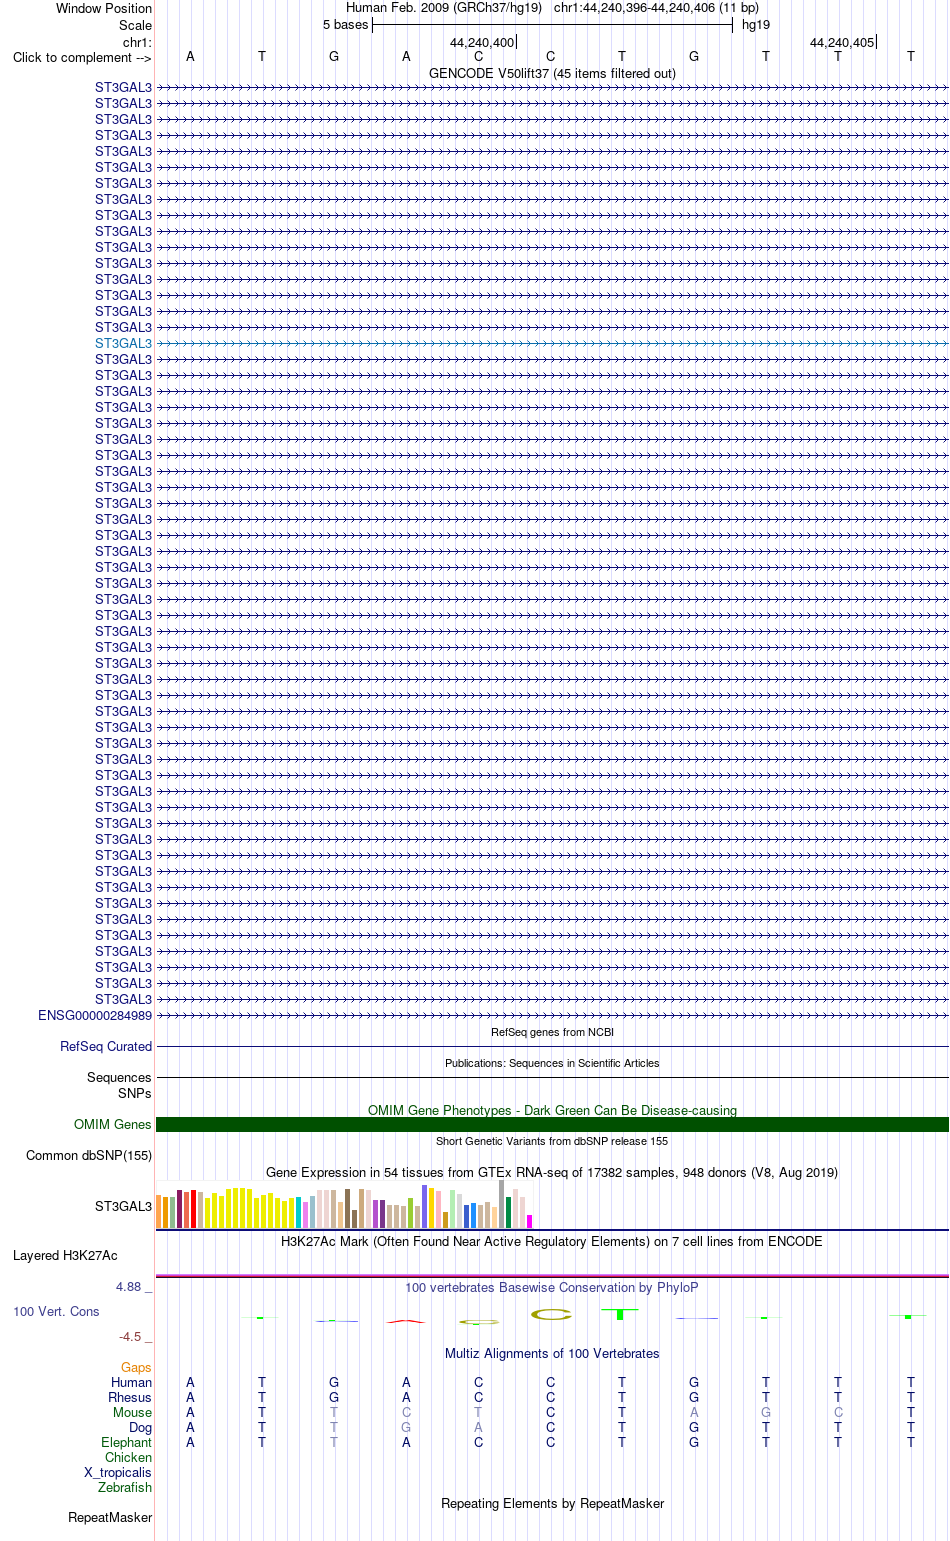Open the highlighted light-blue ST3GAL3 transcript label
This screenshot has width=950, height=1541.
point(123,343)
